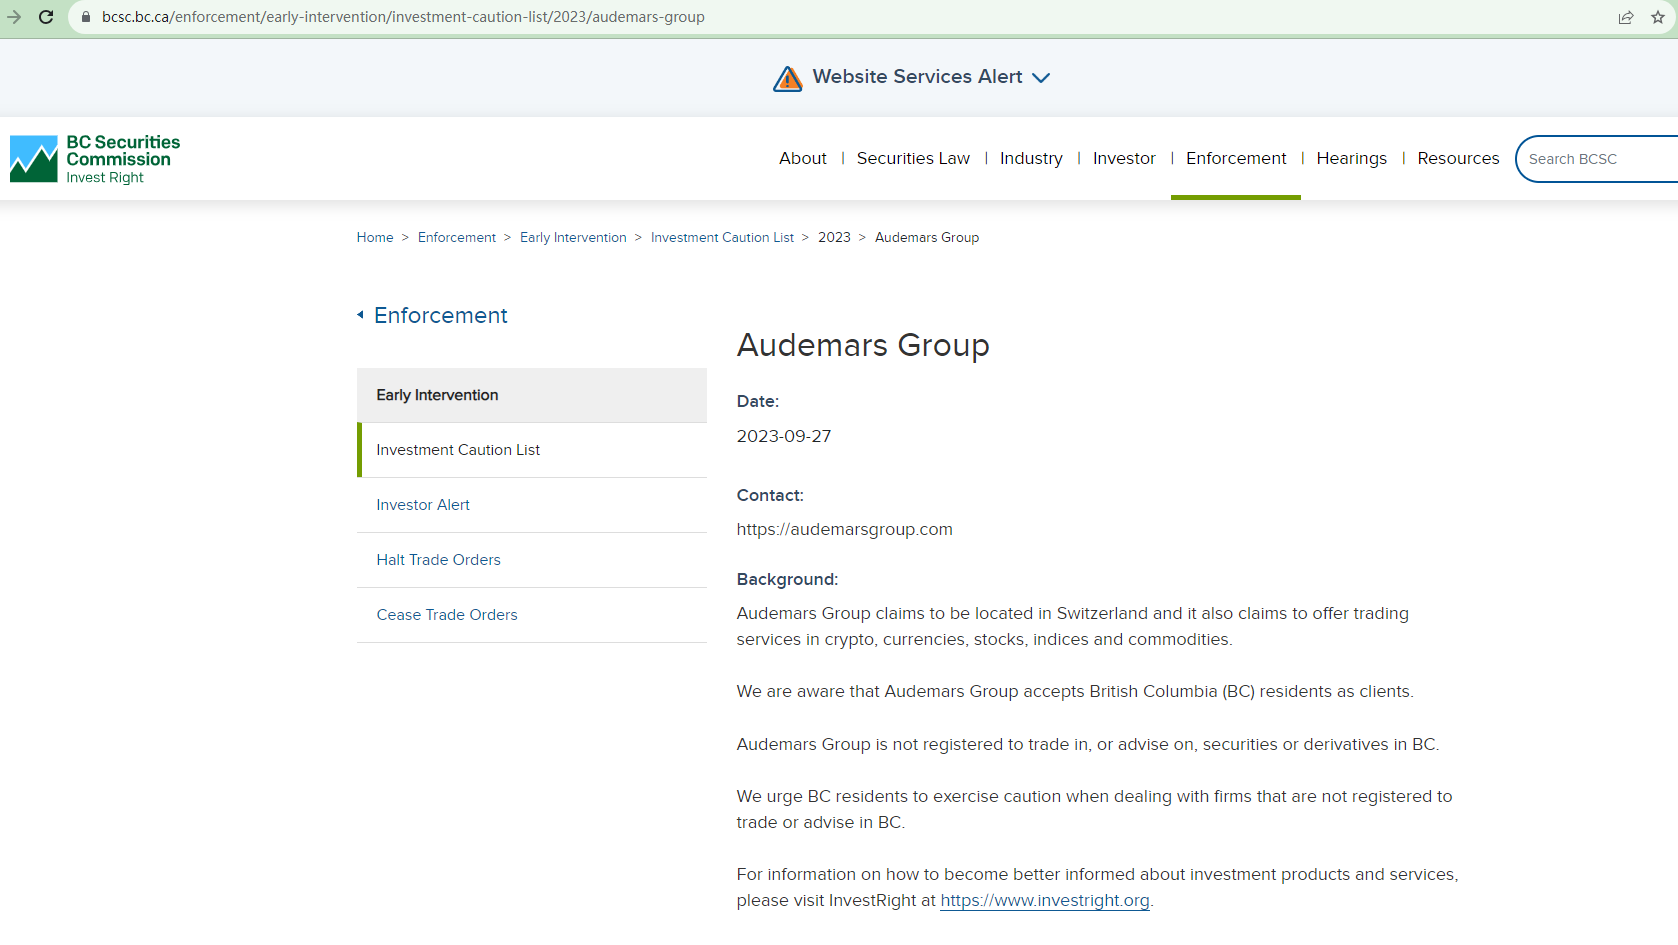
Task: Open the Hearings menu
Action: point(1351,158)
